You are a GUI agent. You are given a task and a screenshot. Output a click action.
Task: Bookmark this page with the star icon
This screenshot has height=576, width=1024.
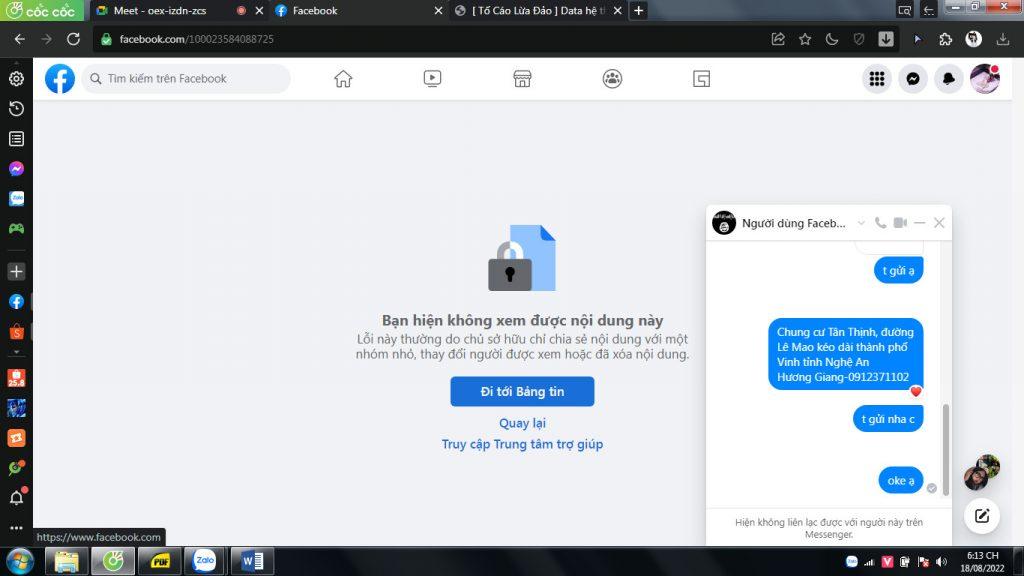coord(805,39)
